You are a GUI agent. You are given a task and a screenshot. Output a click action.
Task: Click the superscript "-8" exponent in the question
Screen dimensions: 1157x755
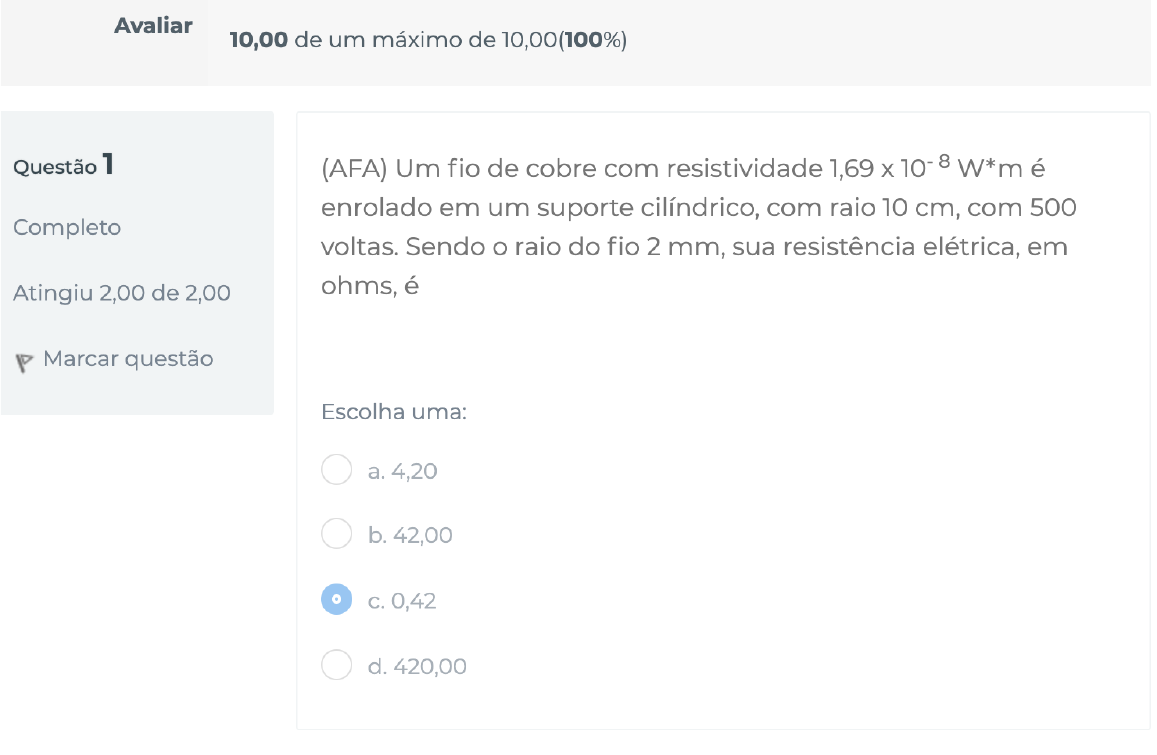933,161
